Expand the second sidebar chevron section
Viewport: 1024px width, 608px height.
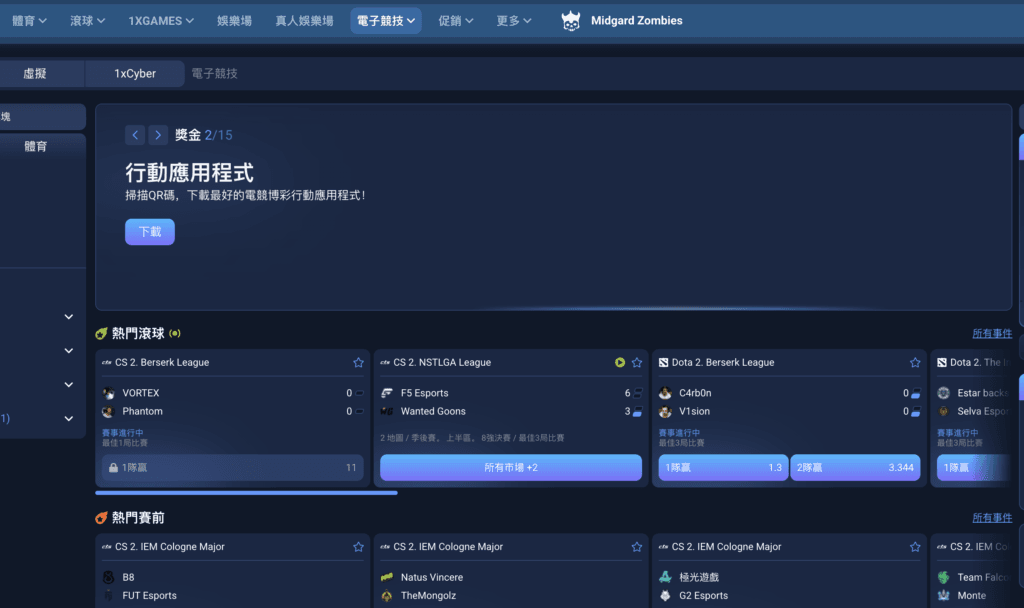[x=69, y=351]
